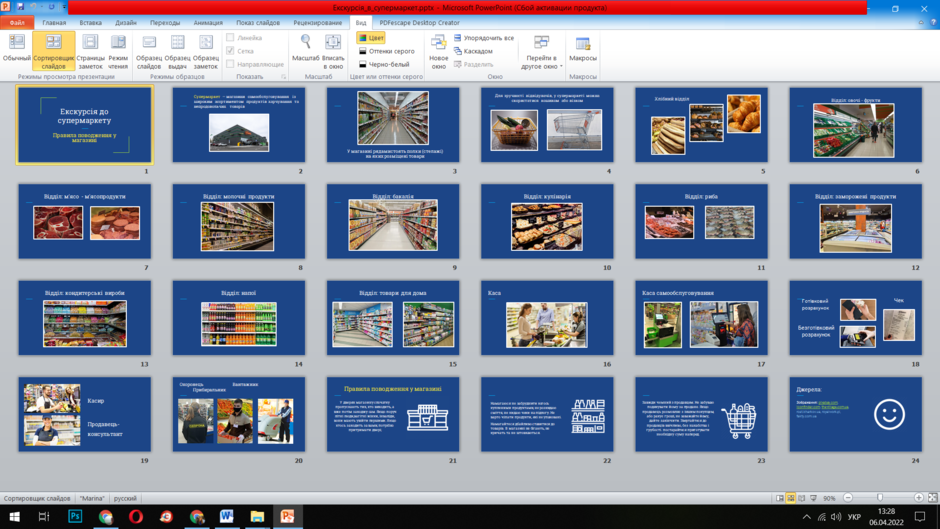Image resolution: width=940 pixels, height=529 pixels.
Task: Switch to Обычный (Normal) view in ribbon
Action: tap(16, 49)
